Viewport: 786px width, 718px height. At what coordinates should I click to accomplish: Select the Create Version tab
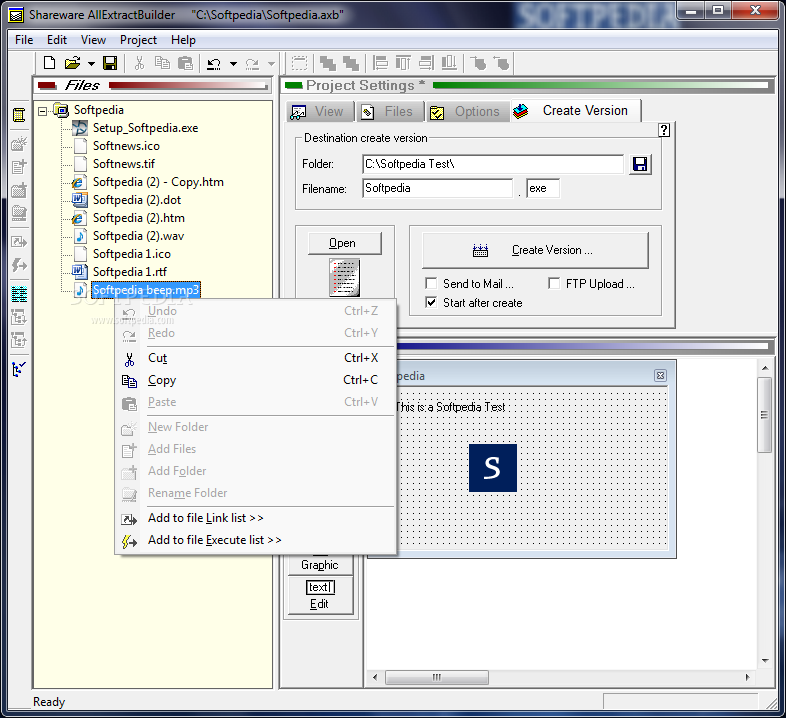point(575,110)
